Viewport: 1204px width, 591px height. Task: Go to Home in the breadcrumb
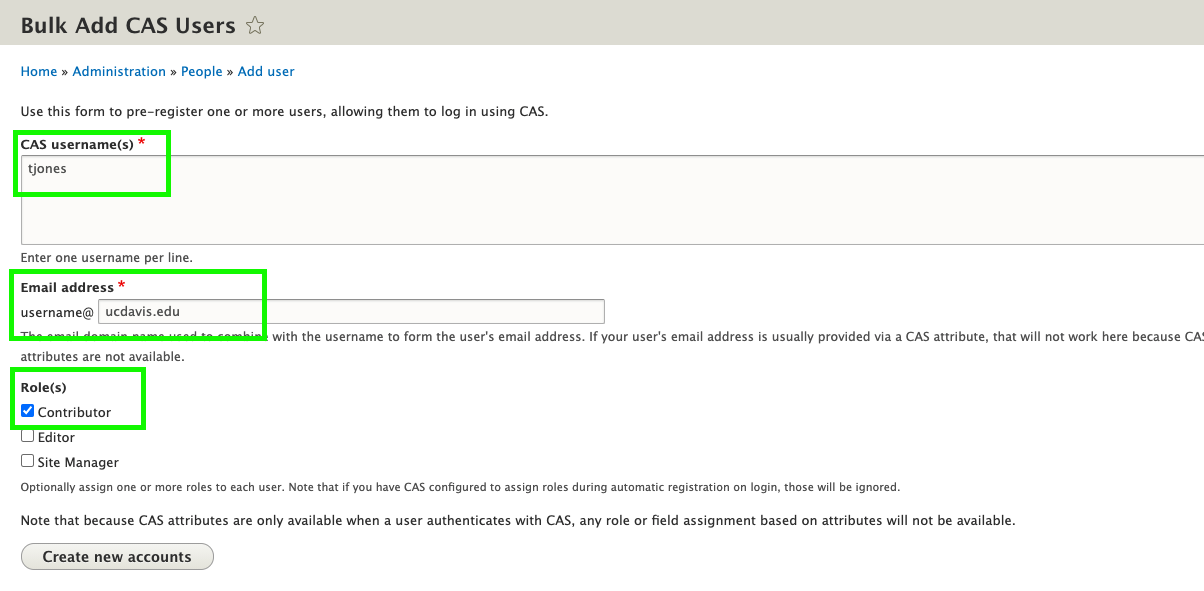39,71
